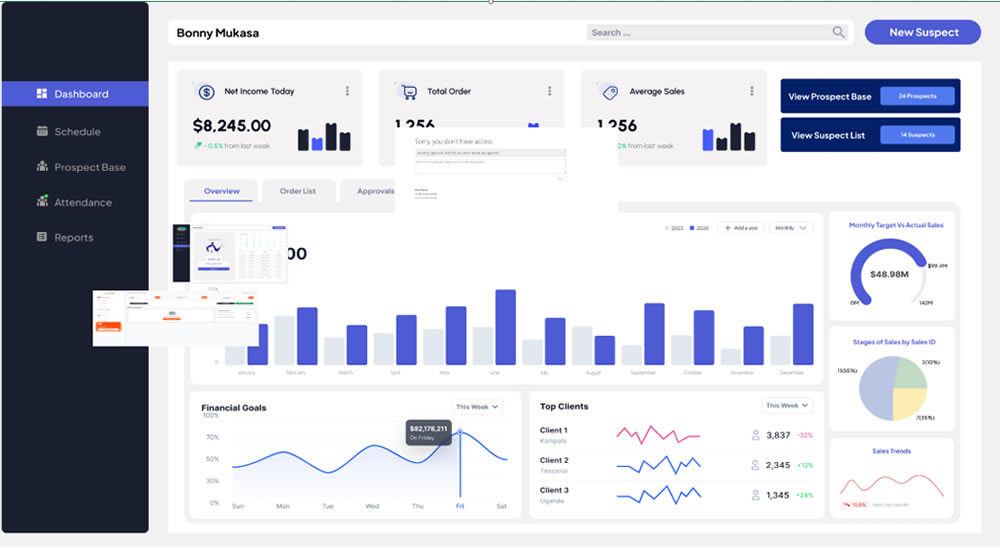Click the price tag icon on Average Sales

coord(609,92)
